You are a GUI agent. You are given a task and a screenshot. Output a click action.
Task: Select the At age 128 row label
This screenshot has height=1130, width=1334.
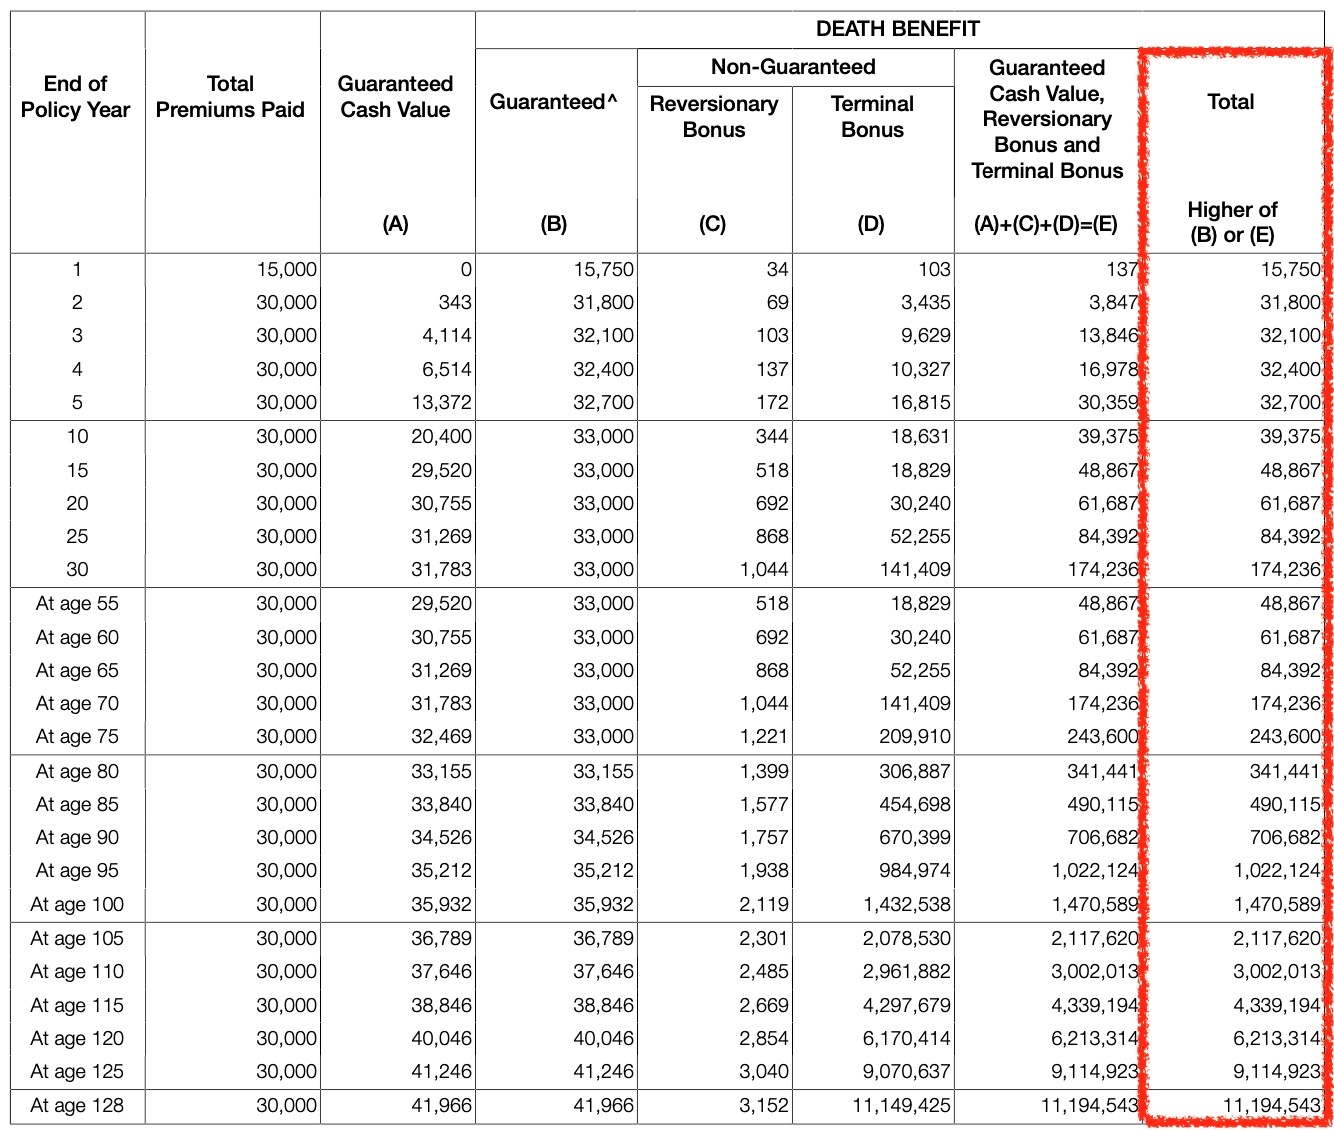(77, 1106)
